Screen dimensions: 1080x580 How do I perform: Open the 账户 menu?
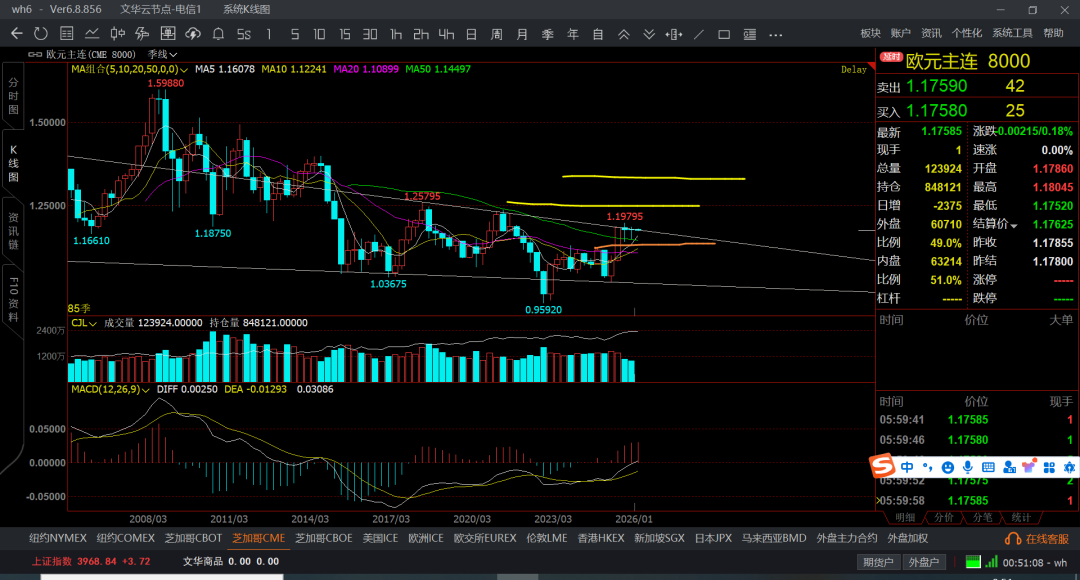pyautogui.click(x=900, y=33)
